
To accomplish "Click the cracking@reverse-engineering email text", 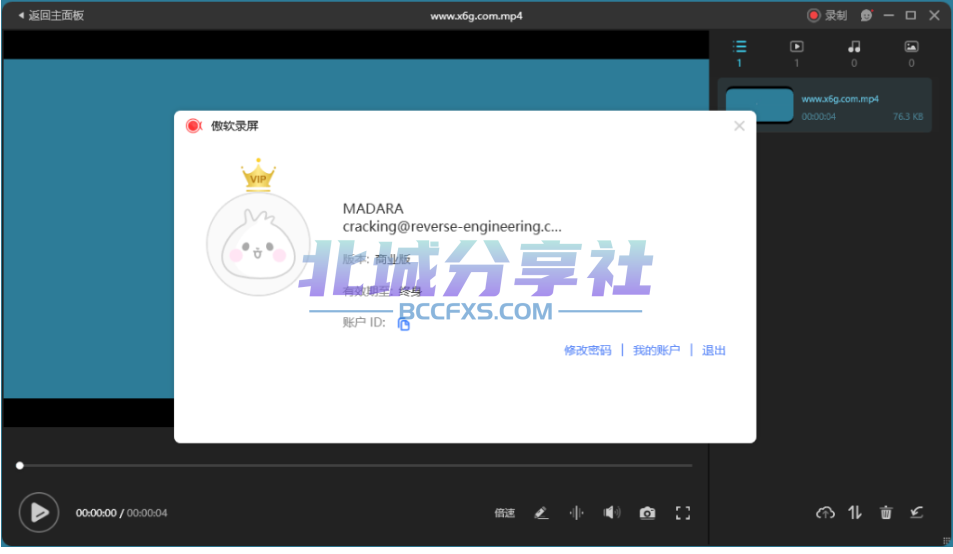I will [x=452, y=227].
